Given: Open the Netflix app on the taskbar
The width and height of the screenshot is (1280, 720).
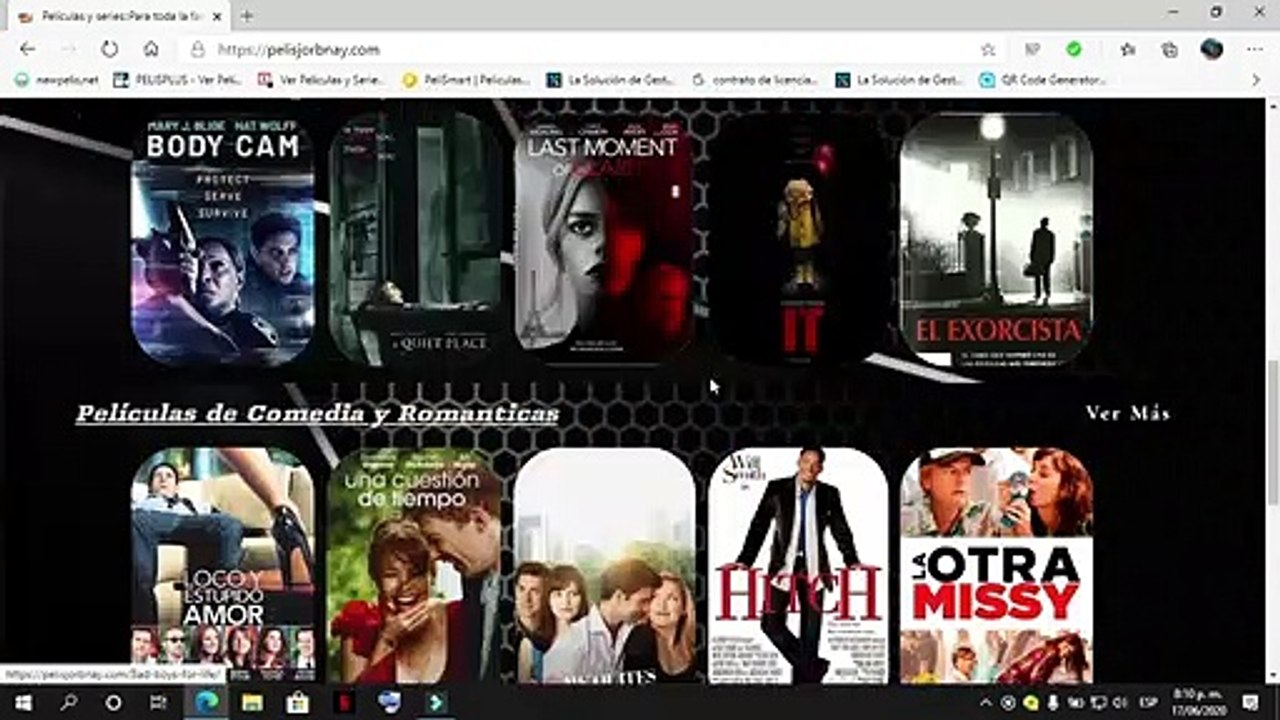Looking at the screenshot, I should tap(343, 702).
